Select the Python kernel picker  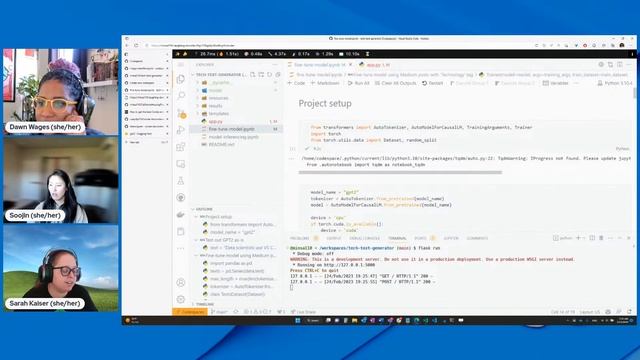click(615, 83)
